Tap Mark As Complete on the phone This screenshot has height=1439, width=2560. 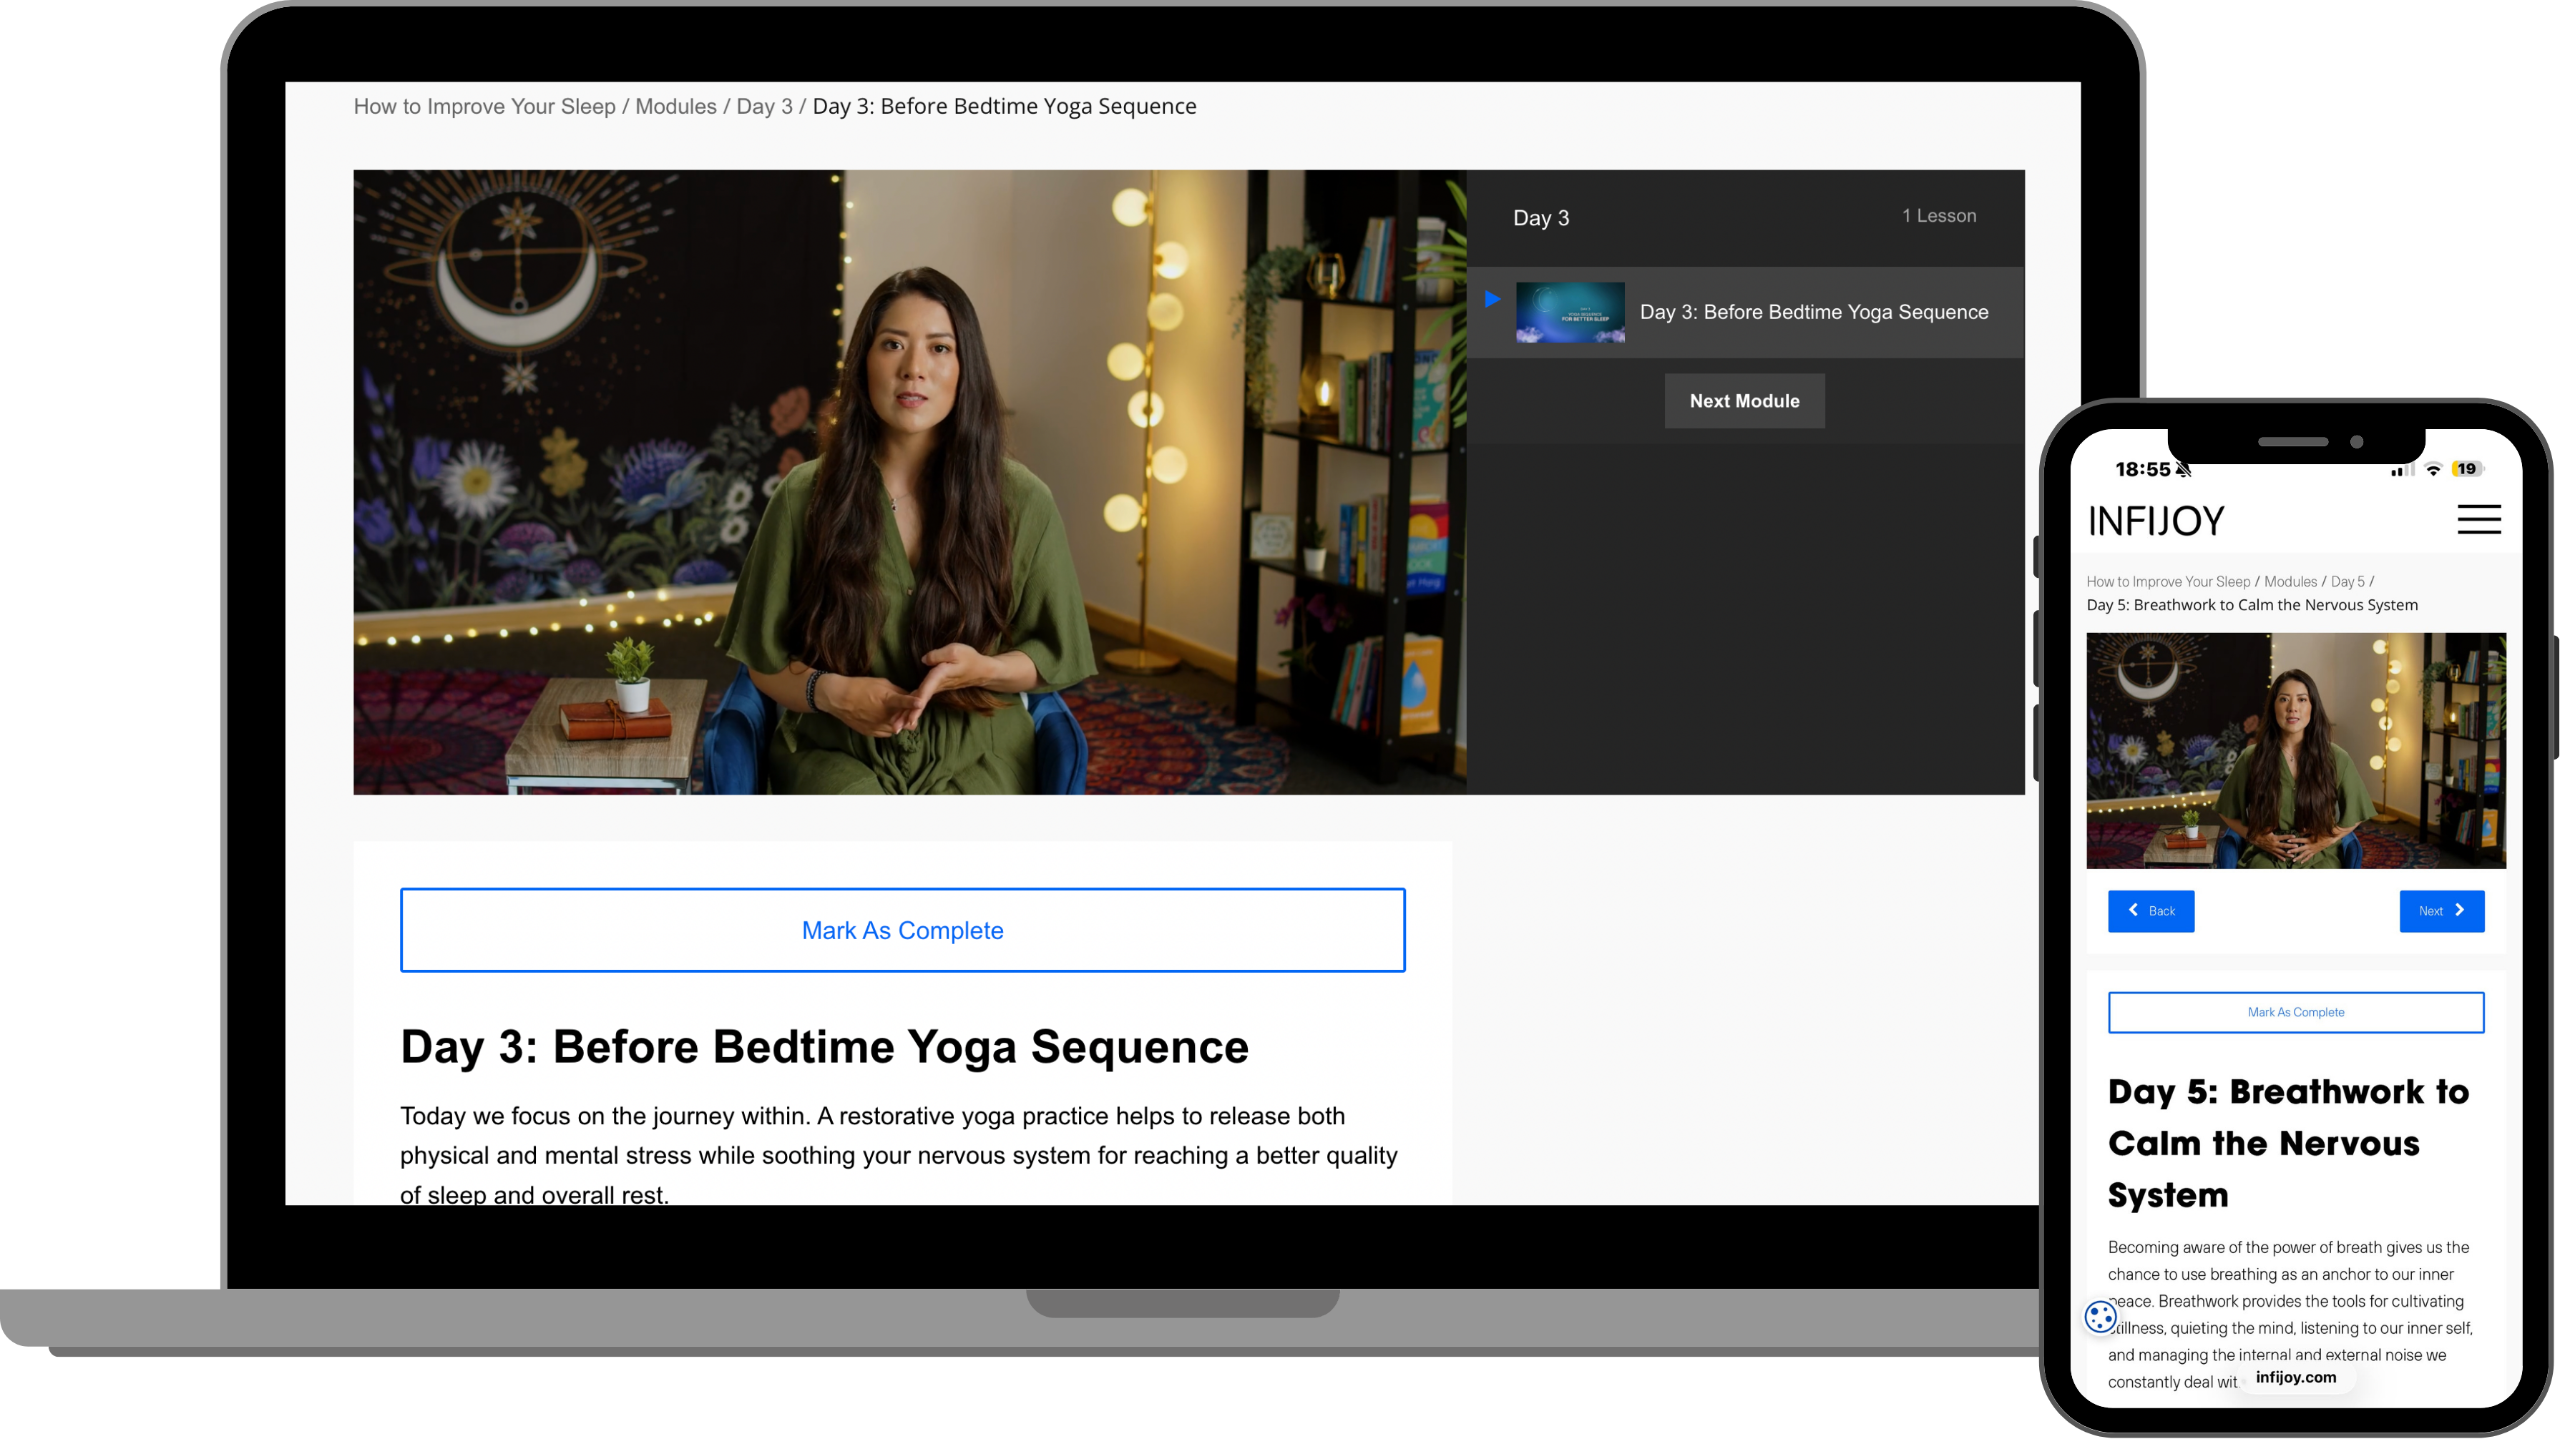[2295, 1012]
